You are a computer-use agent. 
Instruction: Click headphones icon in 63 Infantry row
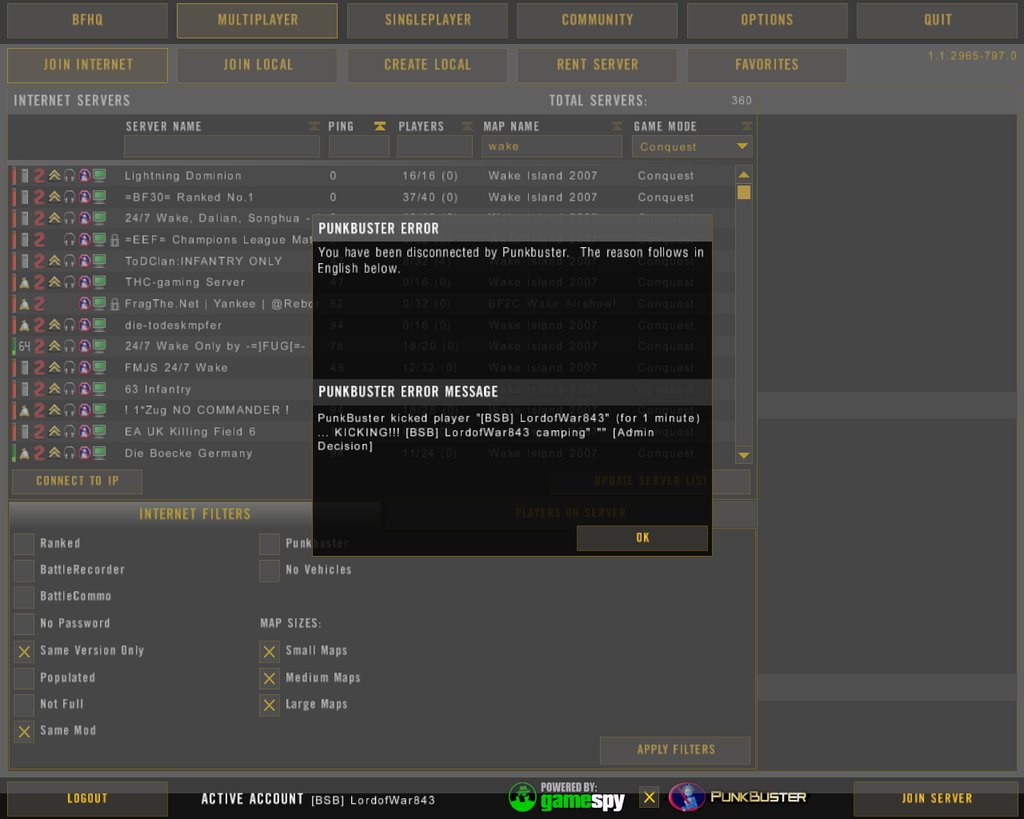(70, 389)
